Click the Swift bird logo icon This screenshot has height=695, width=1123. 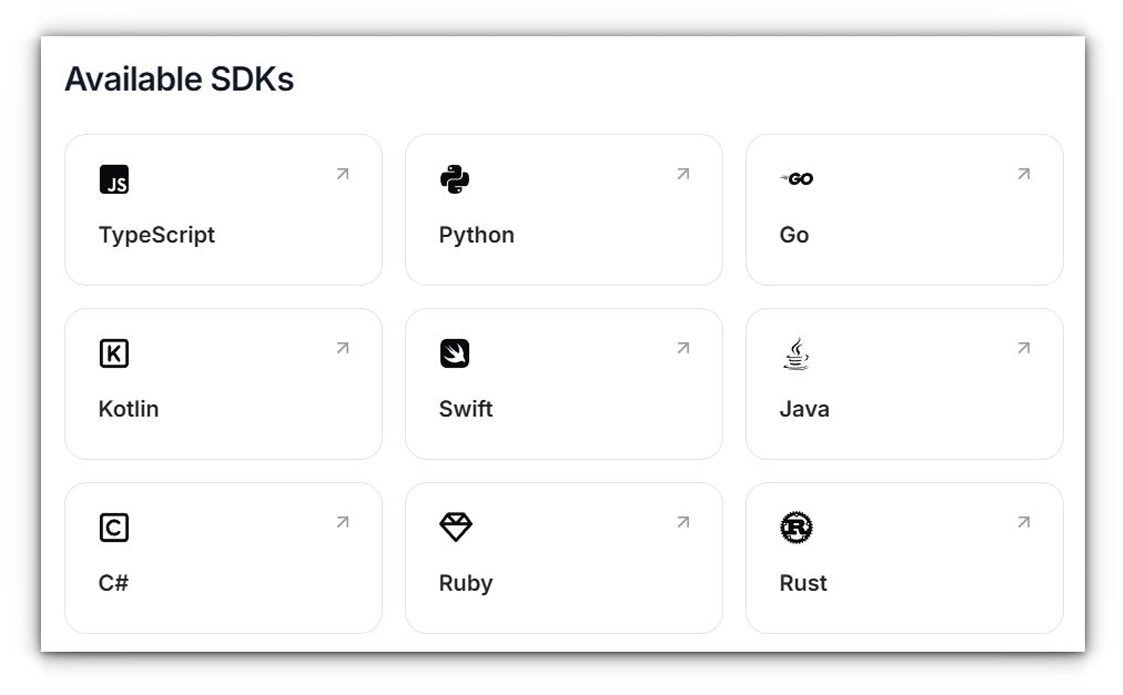(455, 354)
